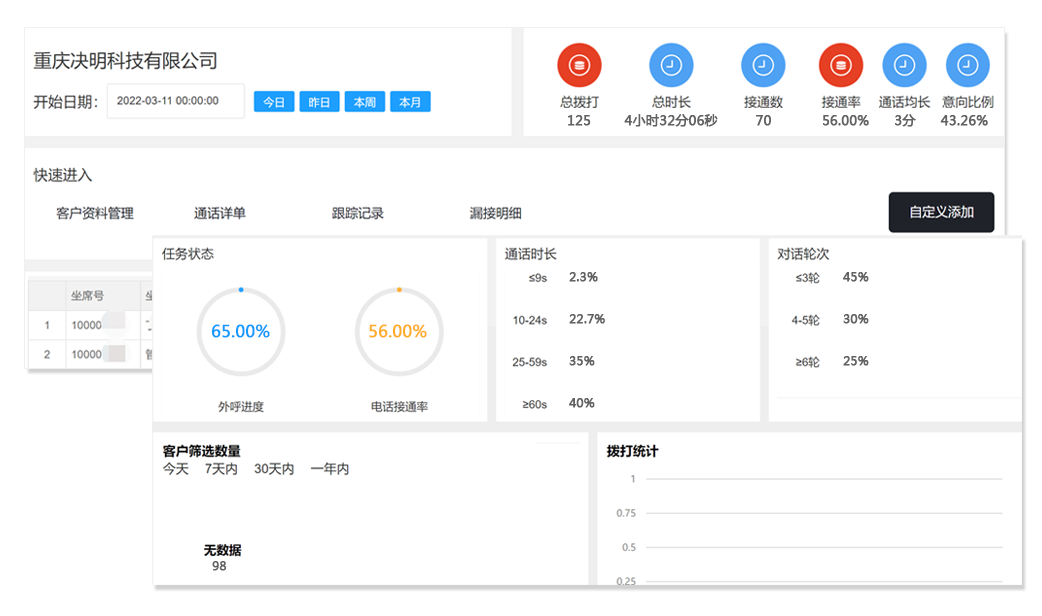Click the 意向比例 clock icon

pyautogui.click(x=967, y=66)
